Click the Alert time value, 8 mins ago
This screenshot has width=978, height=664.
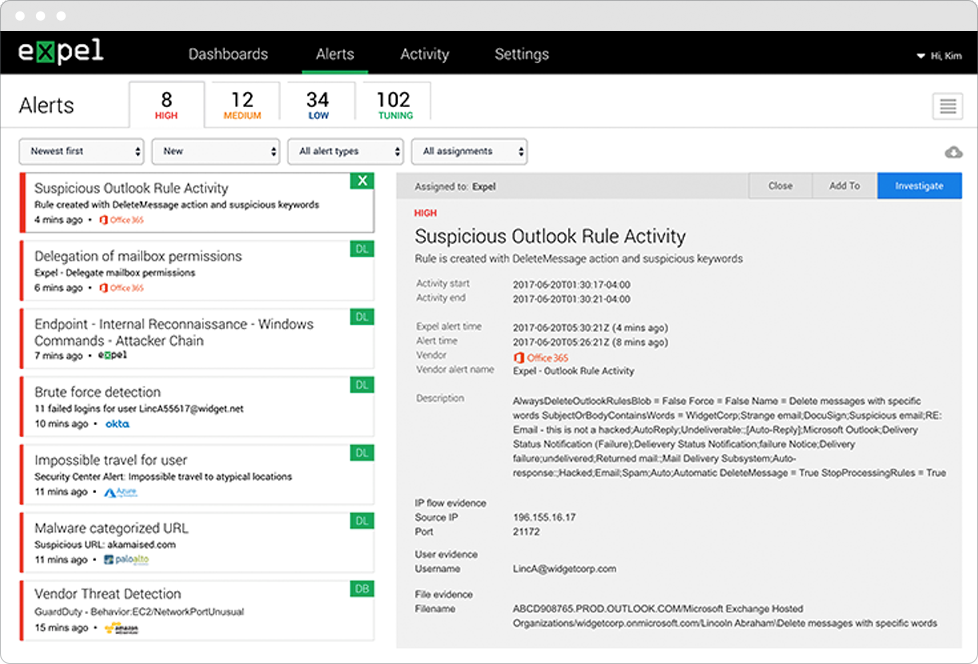(x=590, y=342)
